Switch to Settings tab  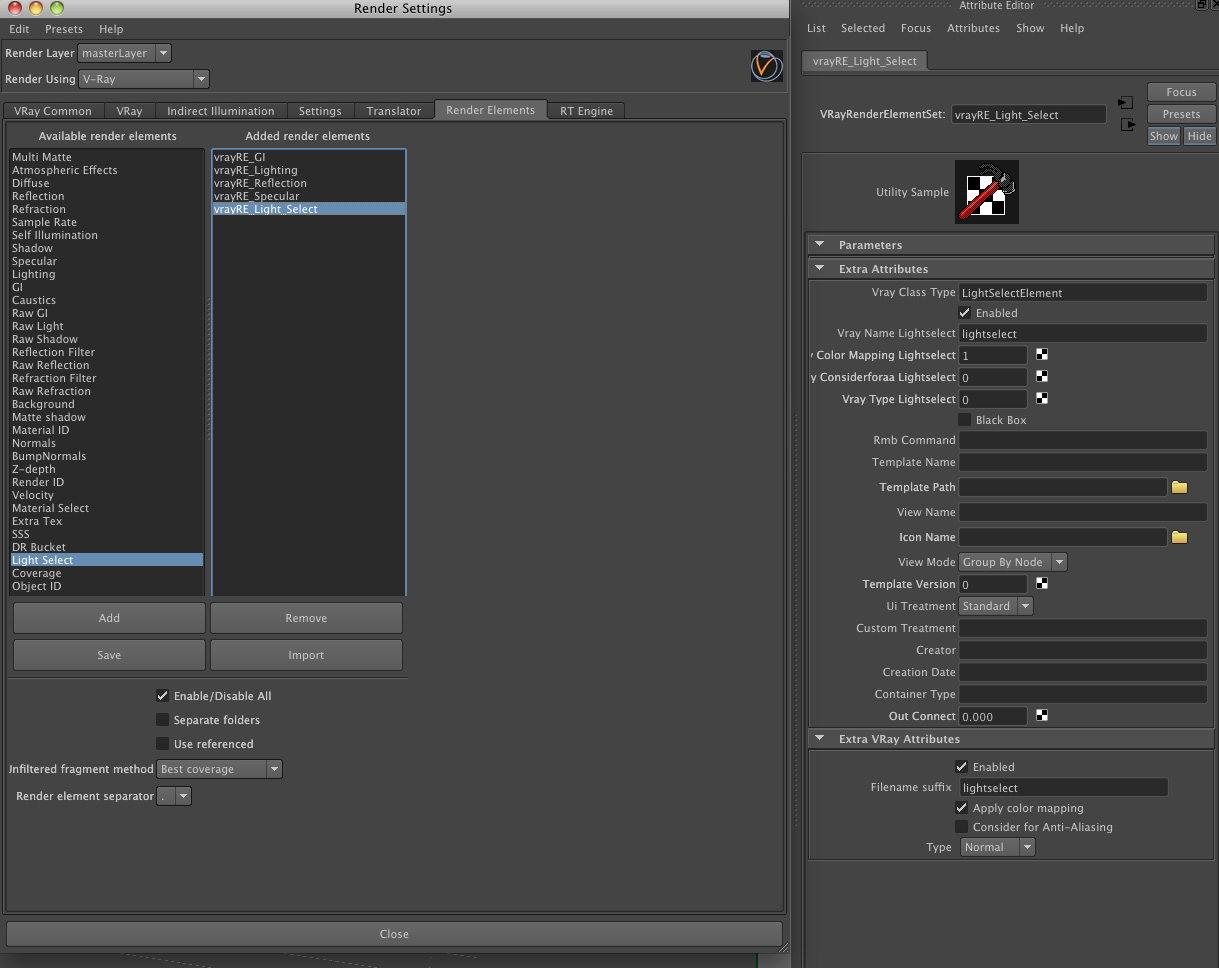(x=320, y=111)
